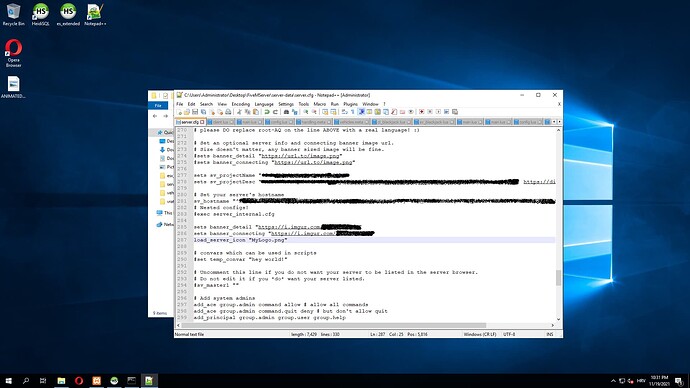
Task: Toggle the active Show All Characters button
Action: pyautogui.click(x=361, y=112)
